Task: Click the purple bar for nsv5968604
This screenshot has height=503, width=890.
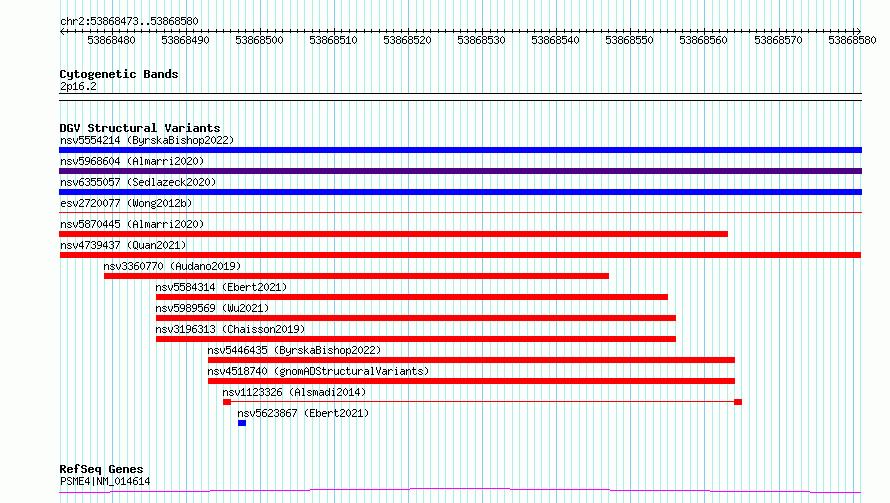Action: point(460,171)
